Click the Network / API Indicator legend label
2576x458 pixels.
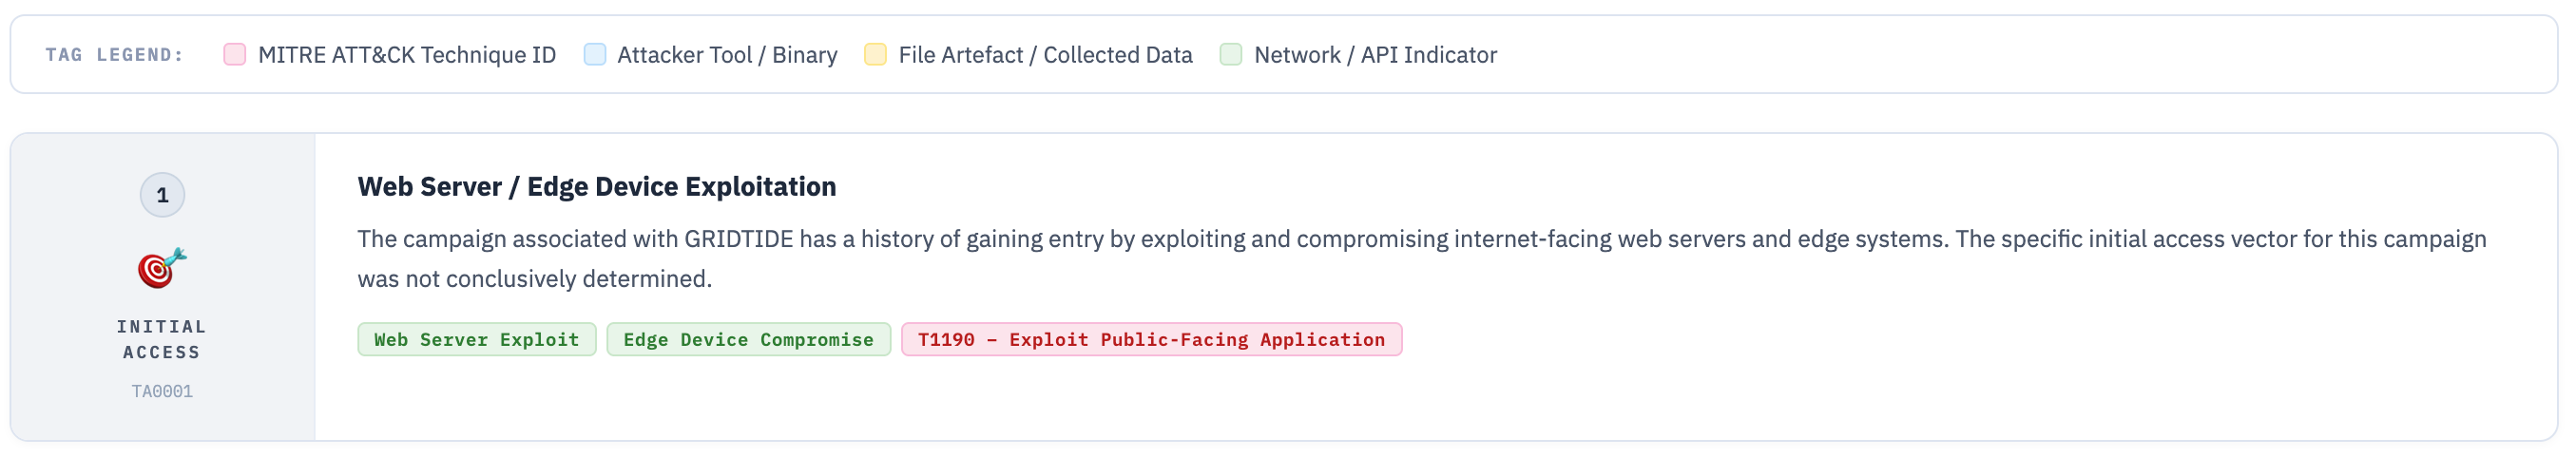pyautogui.click(x=1375, y=55)
